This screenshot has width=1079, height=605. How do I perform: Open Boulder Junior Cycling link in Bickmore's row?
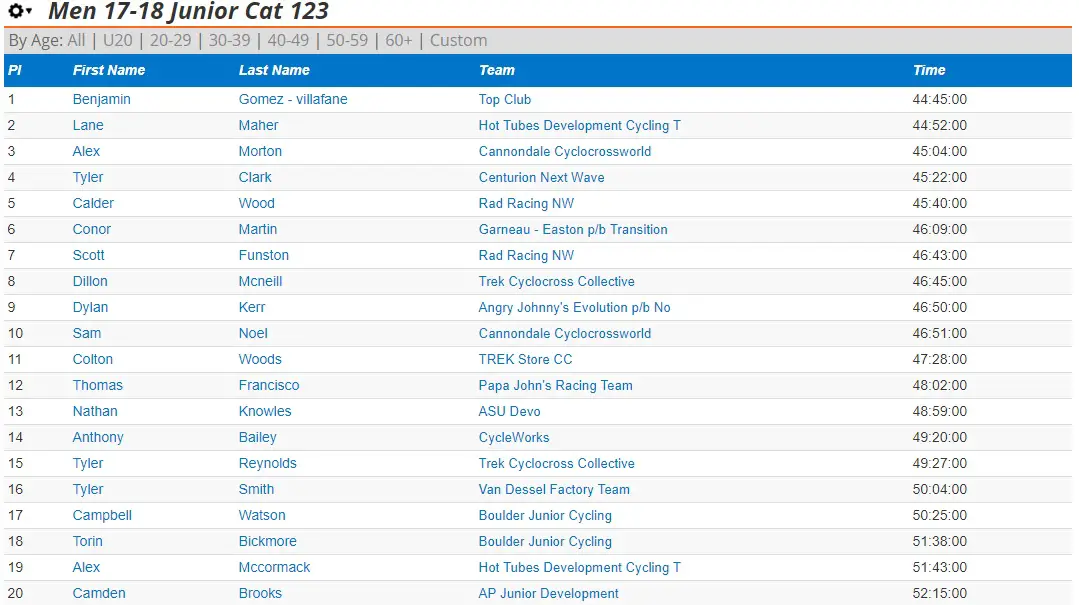coord(545,542)
